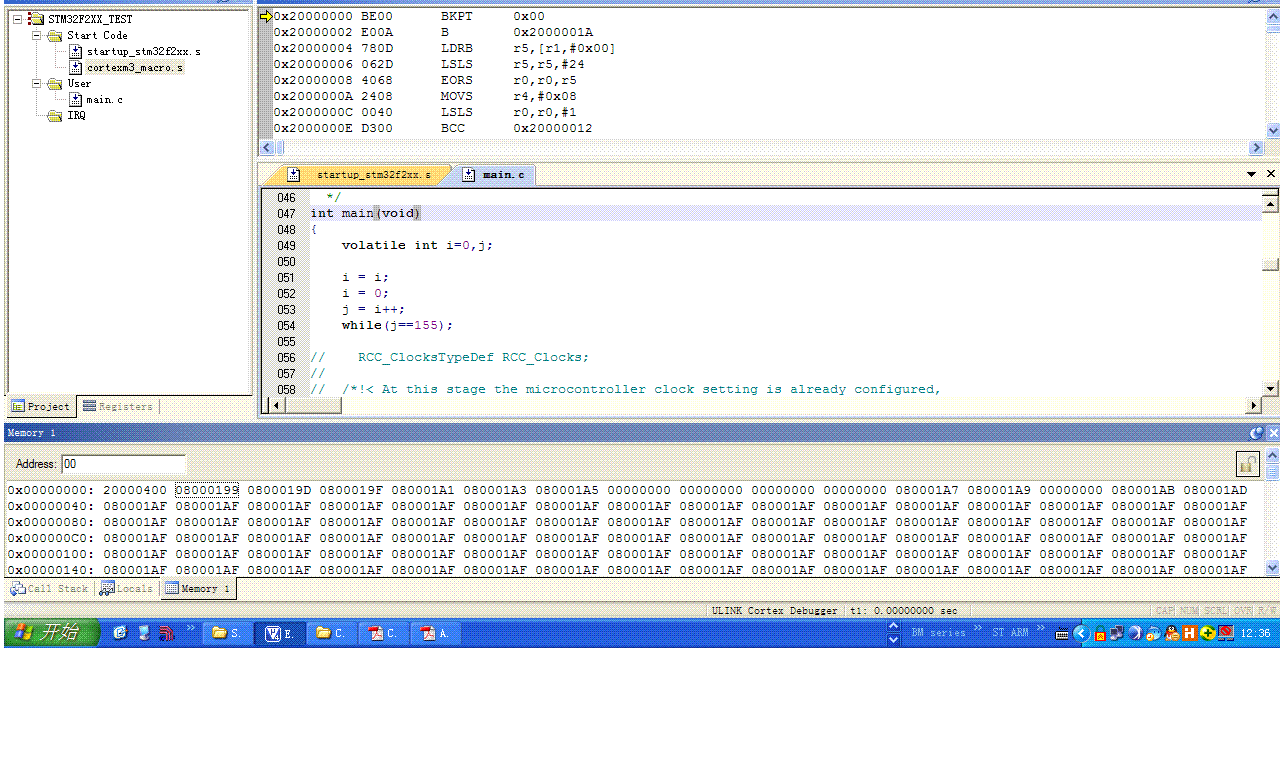Select startup_stm32f2xx.s in the project tree
Viewport: 1280px width, 768px height.
click(143, 51)
